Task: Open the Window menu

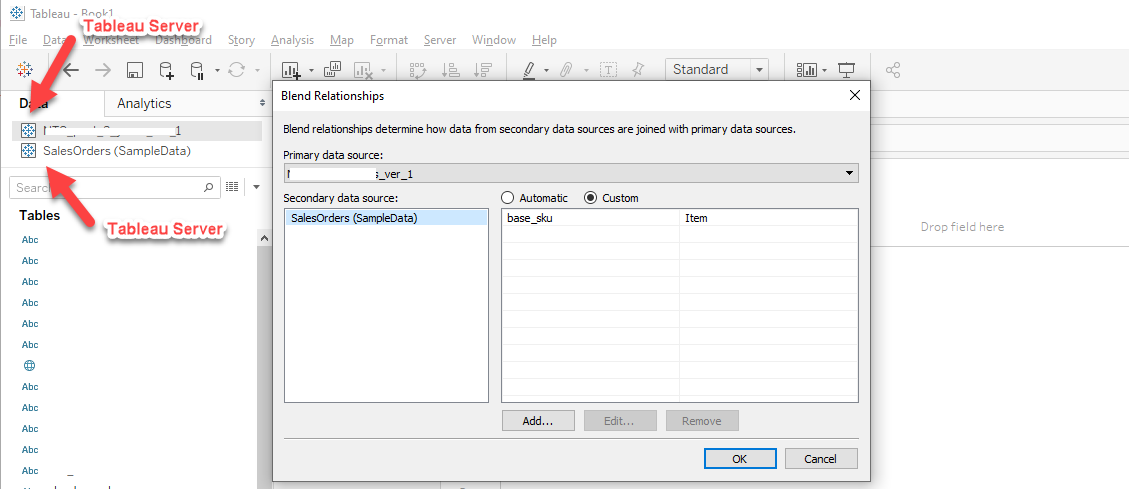Action: 494,40
